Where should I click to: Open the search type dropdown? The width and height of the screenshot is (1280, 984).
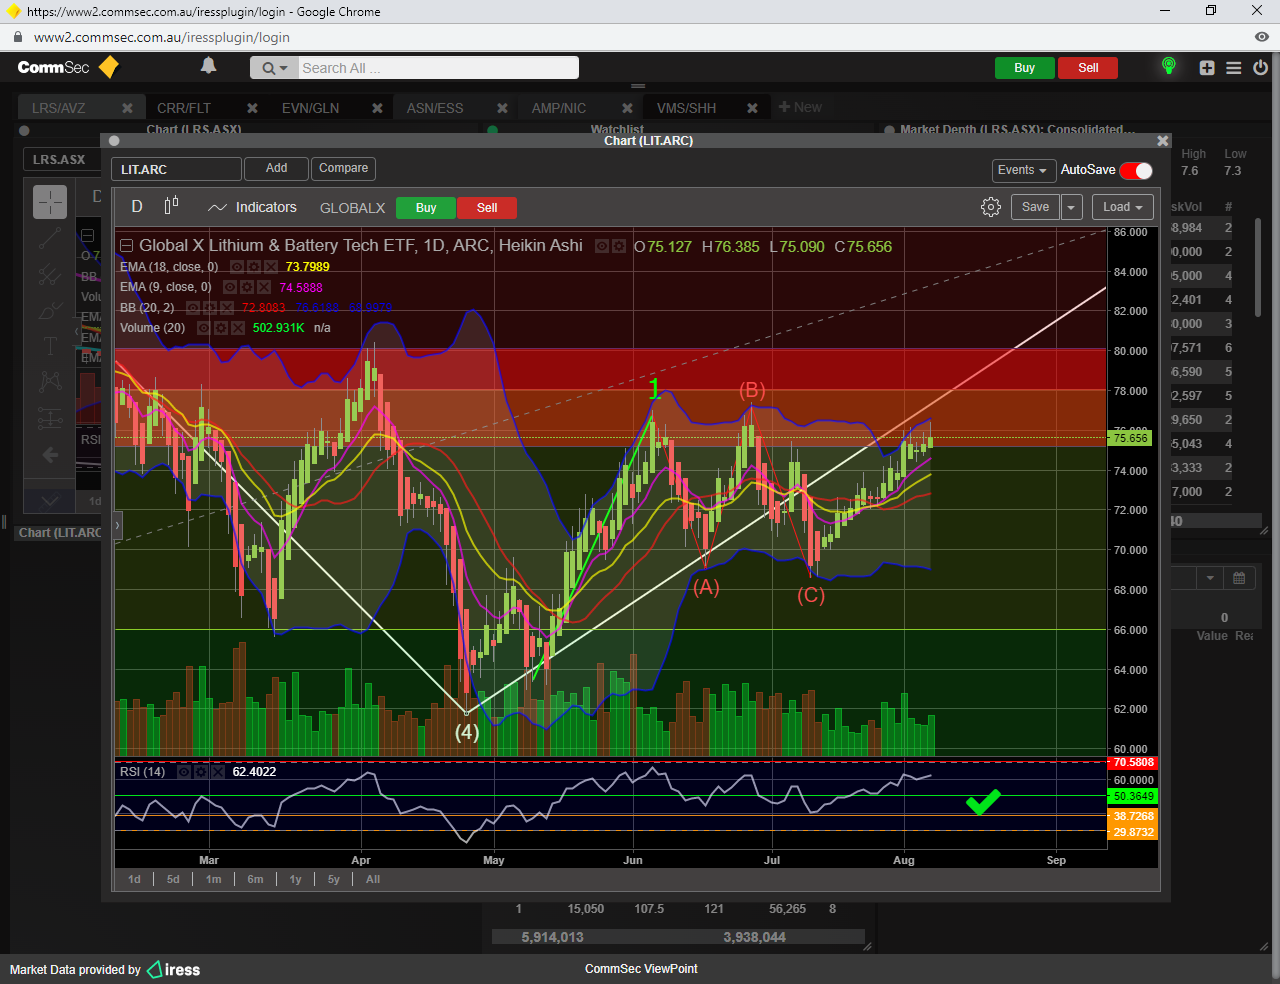pos(274,68)
